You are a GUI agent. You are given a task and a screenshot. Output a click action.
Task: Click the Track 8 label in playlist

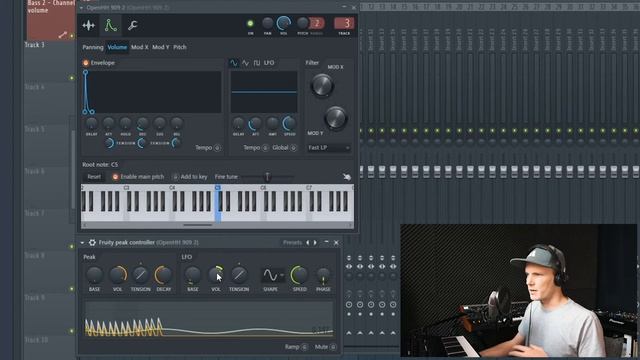(35, 256)
